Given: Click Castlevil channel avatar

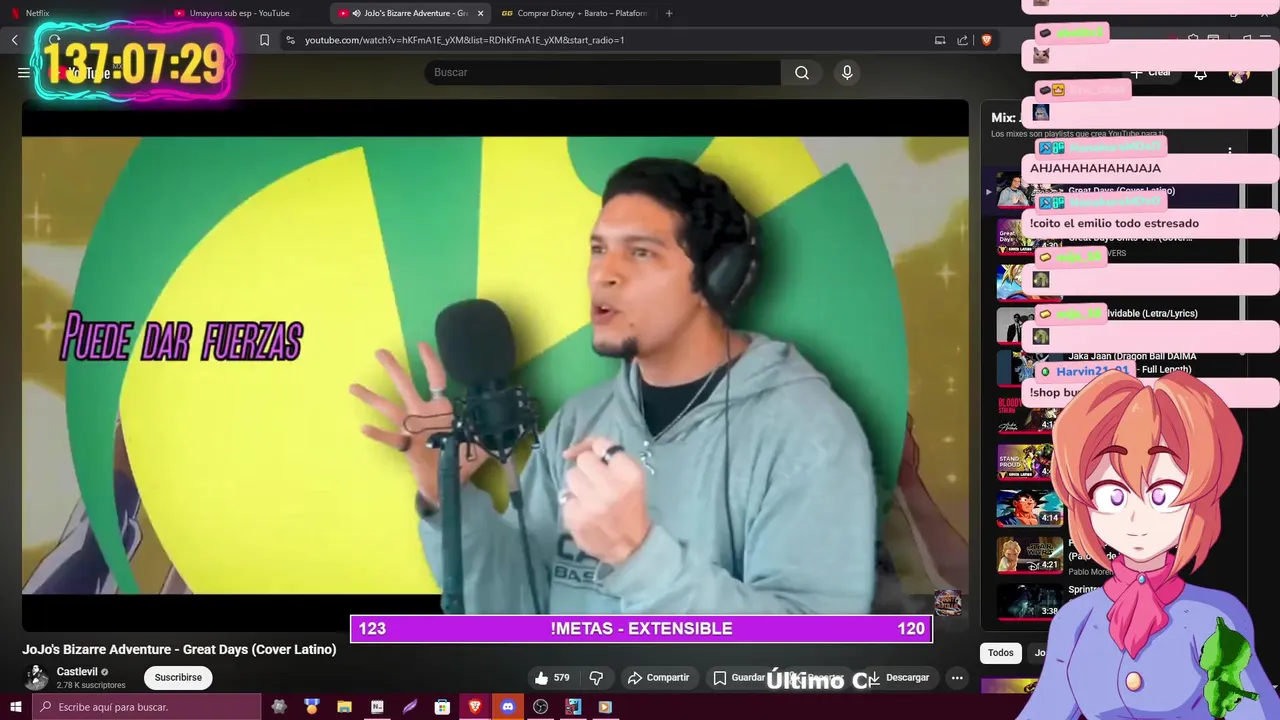Looking at the screenshot, I should click(x=36, y=678).
